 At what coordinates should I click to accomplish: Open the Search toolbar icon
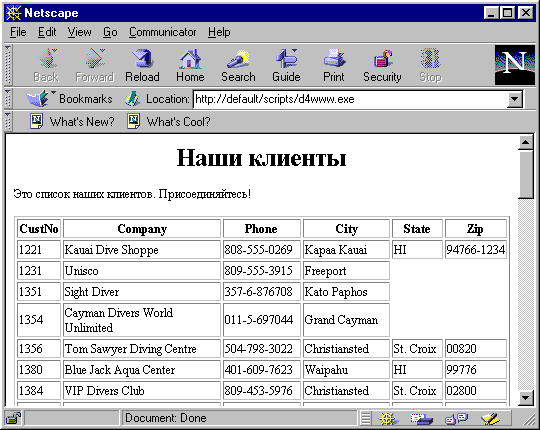[238, 65]
